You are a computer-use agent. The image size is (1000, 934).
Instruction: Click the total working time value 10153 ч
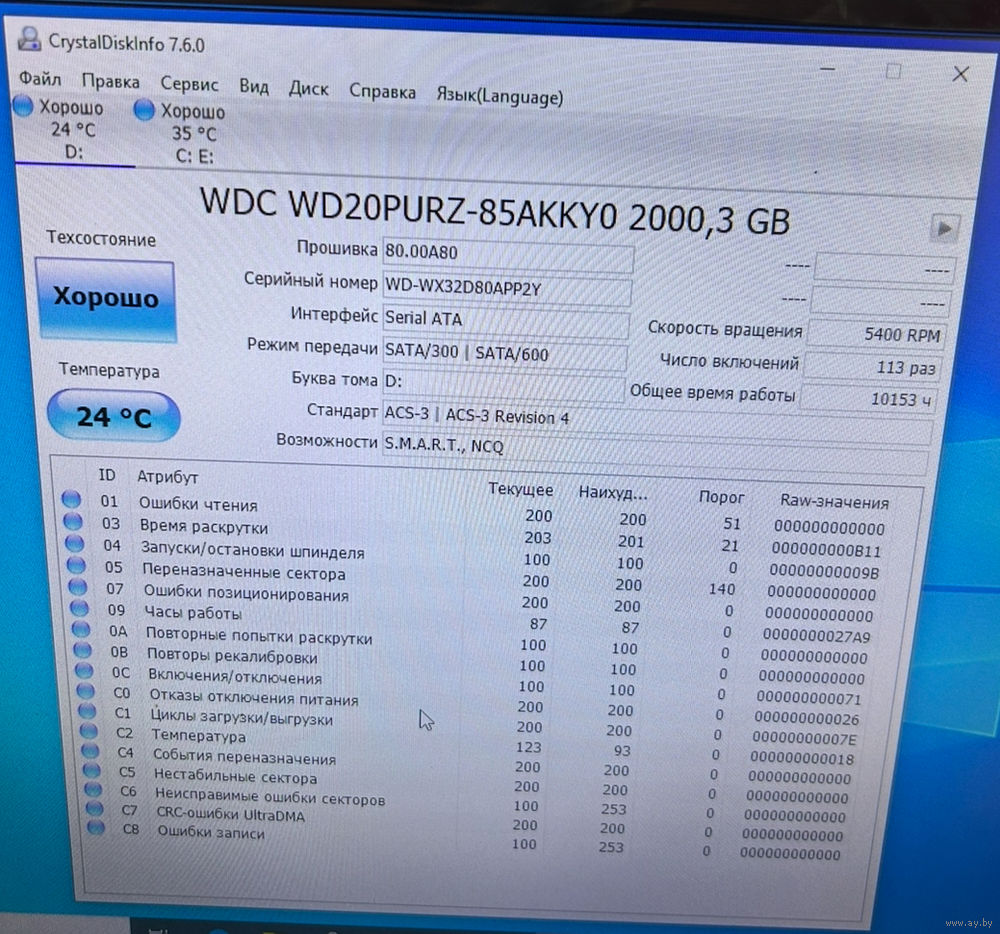pos(869,397)
